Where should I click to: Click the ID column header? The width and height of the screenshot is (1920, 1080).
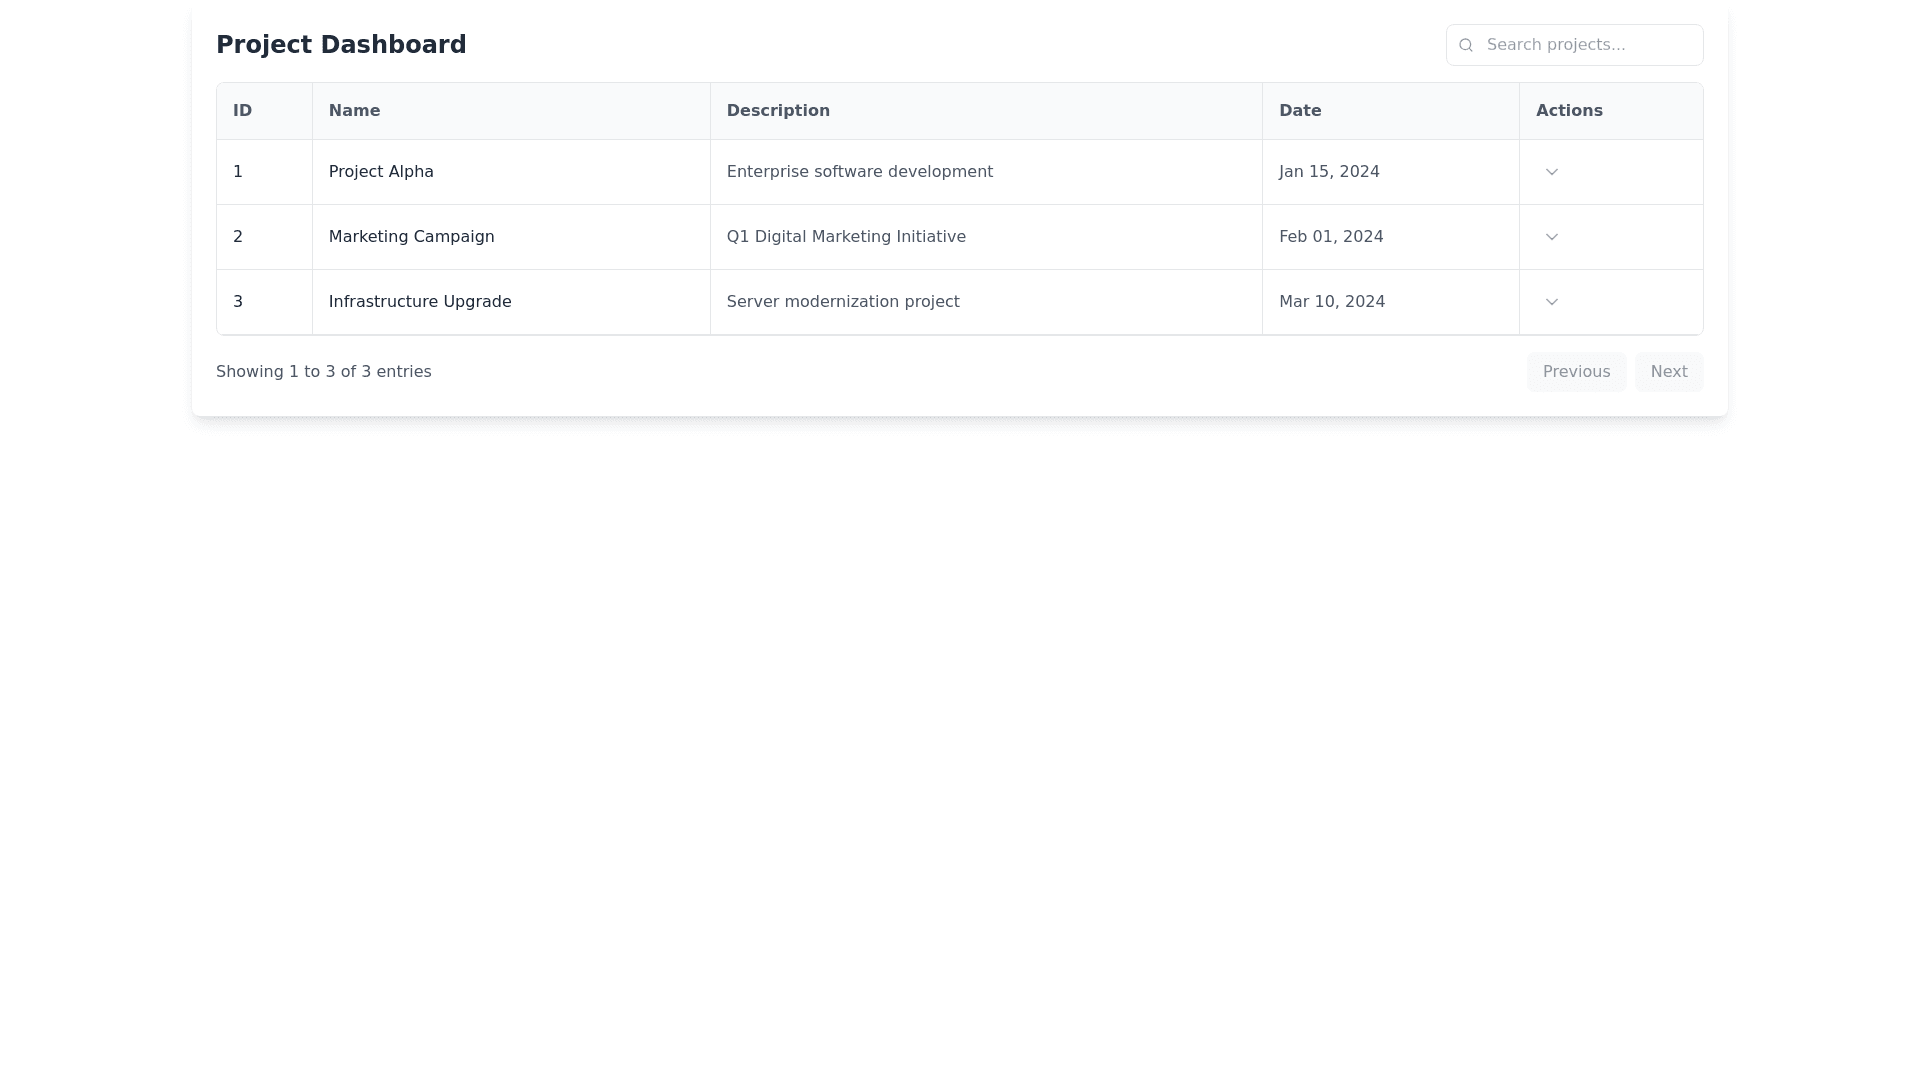coord(242,111)
